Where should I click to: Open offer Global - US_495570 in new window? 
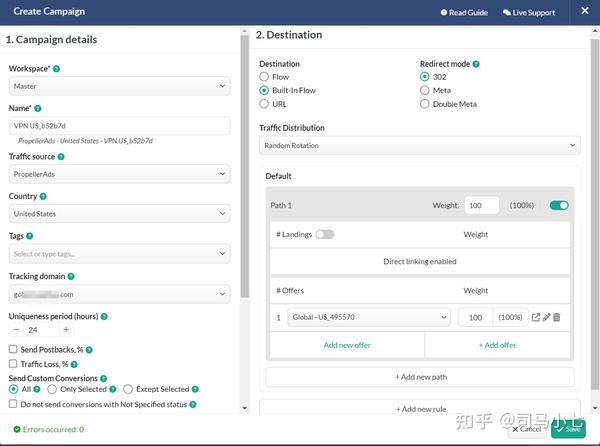click(x=536, y=317)
